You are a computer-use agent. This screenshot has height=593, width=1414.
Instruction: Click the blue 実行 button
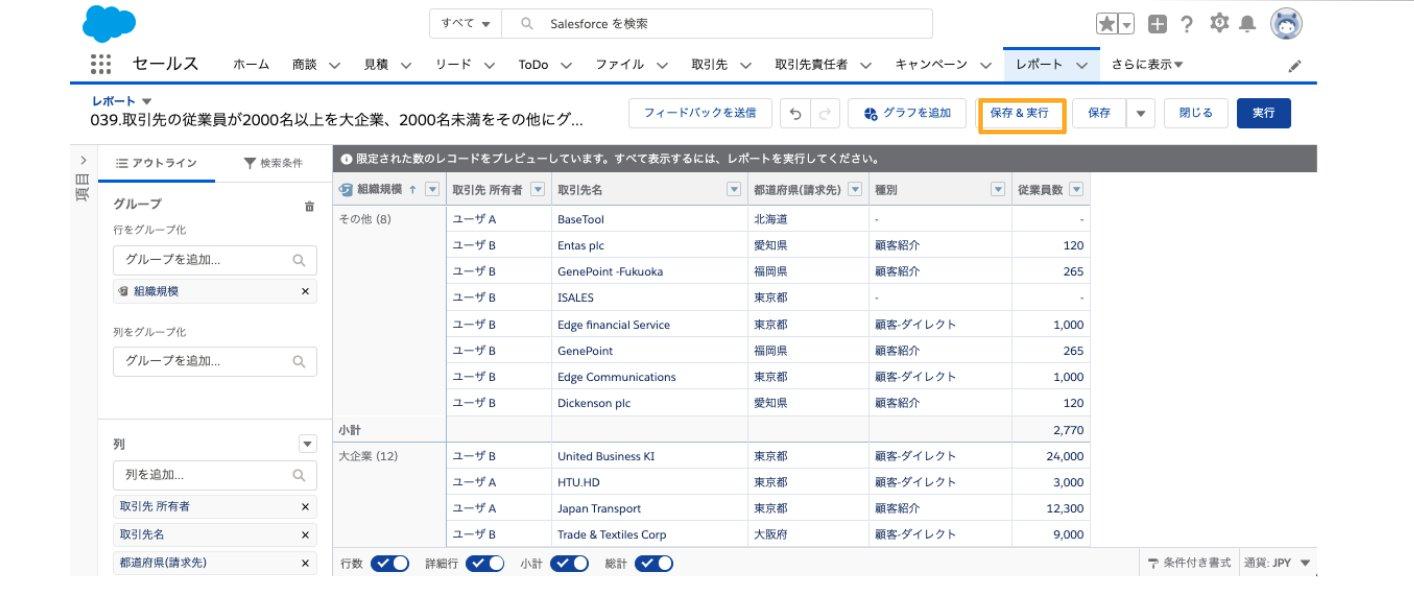pyautogui.click(x=1263, y=113)
